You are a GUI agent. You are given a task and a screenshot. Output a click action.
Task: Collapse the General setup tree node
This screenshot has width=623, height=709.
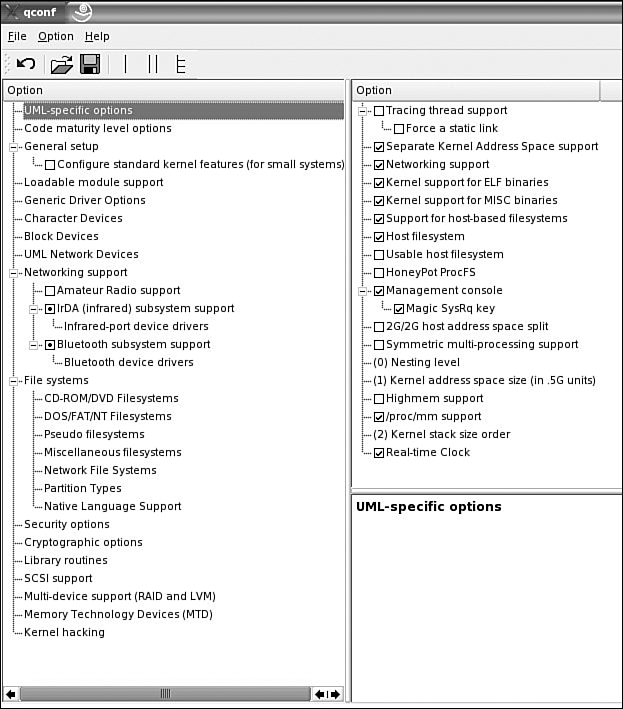tap(15, 147)
